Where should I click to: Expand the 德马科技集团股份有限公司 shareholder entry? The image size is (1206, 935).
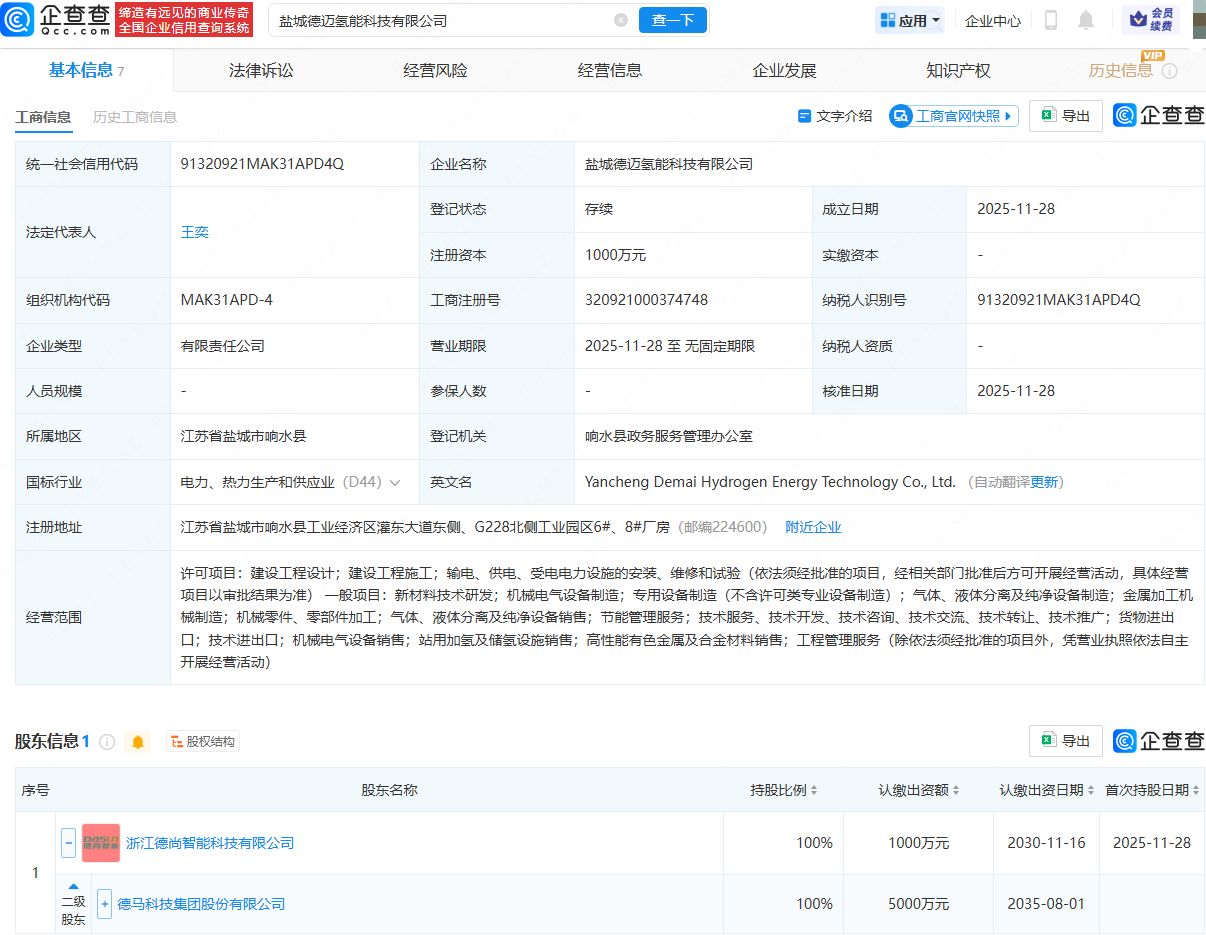pos(104,904)
